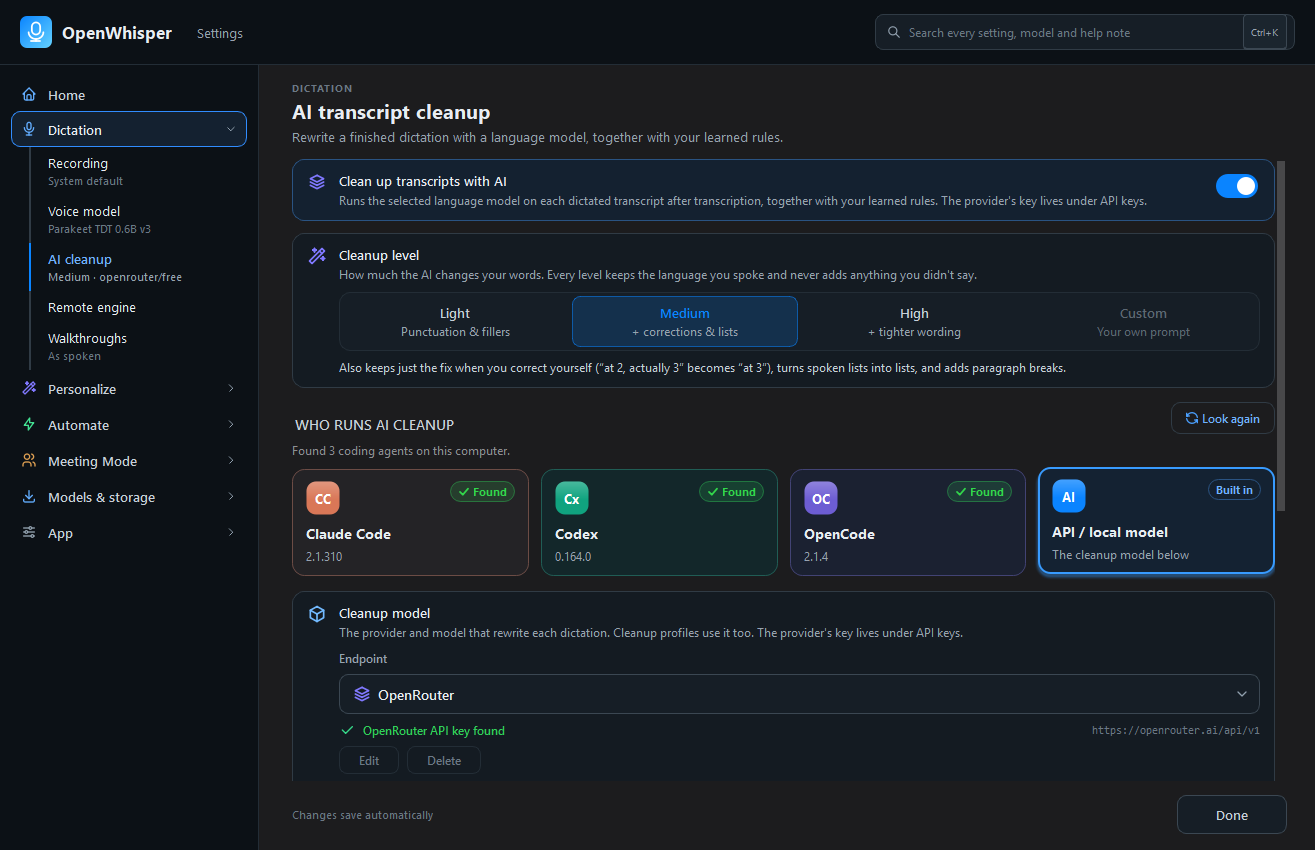Click the search magnifier icon

tap(893, 33)
